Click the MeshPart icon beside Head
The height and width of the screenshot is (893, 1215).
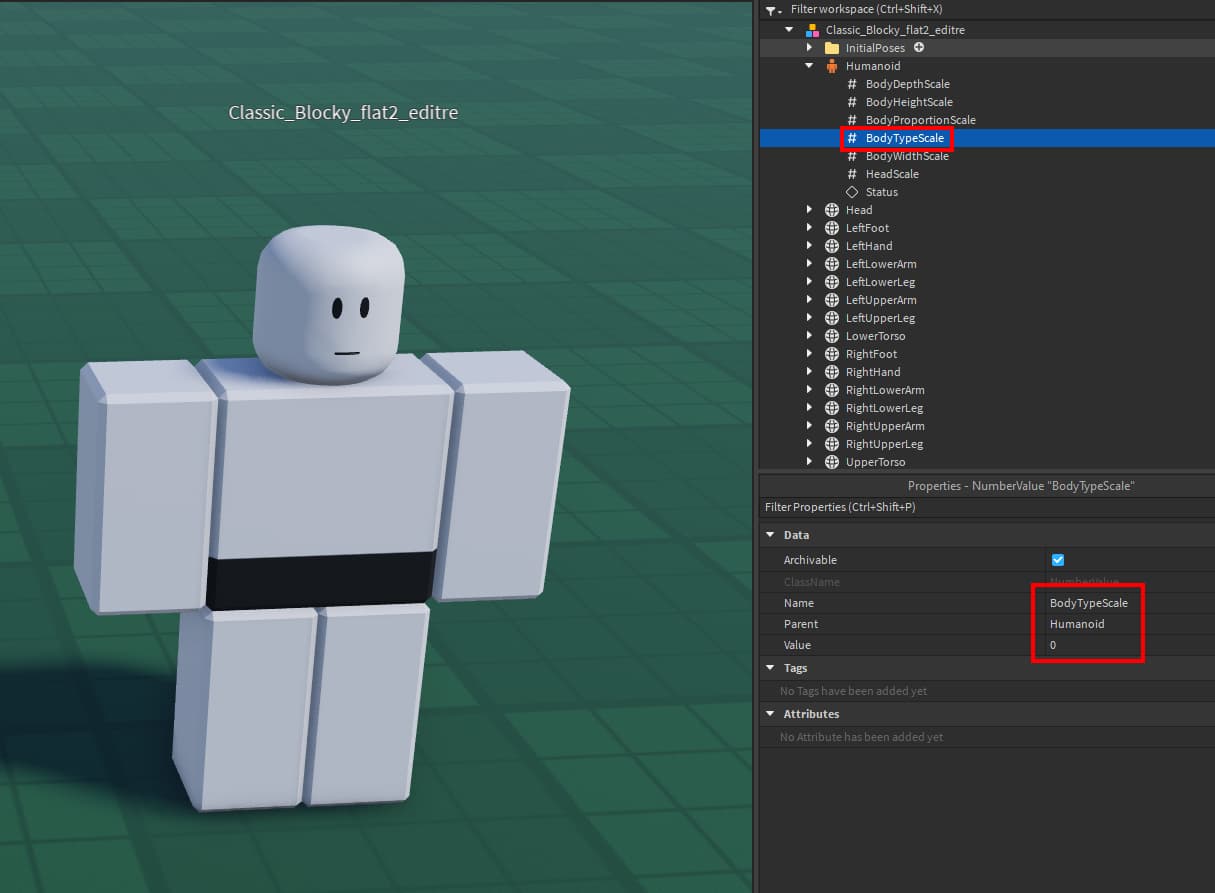click(832, 209)
